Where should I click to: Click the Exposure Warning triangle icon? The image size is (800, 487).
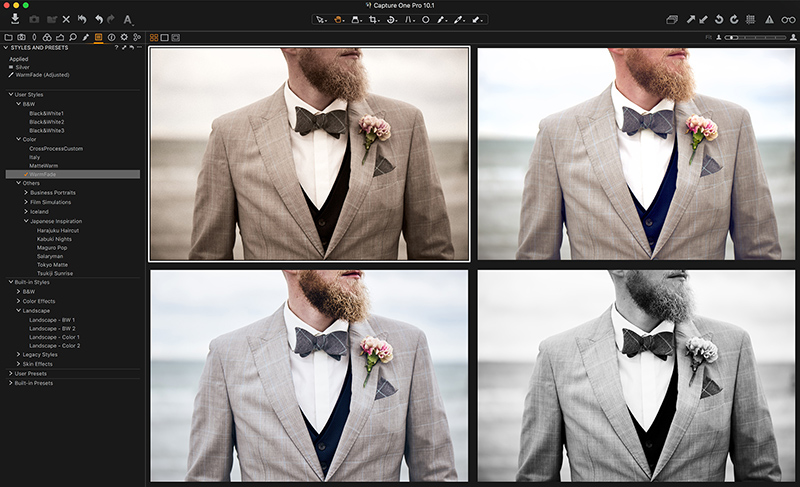tap(769, 19)
